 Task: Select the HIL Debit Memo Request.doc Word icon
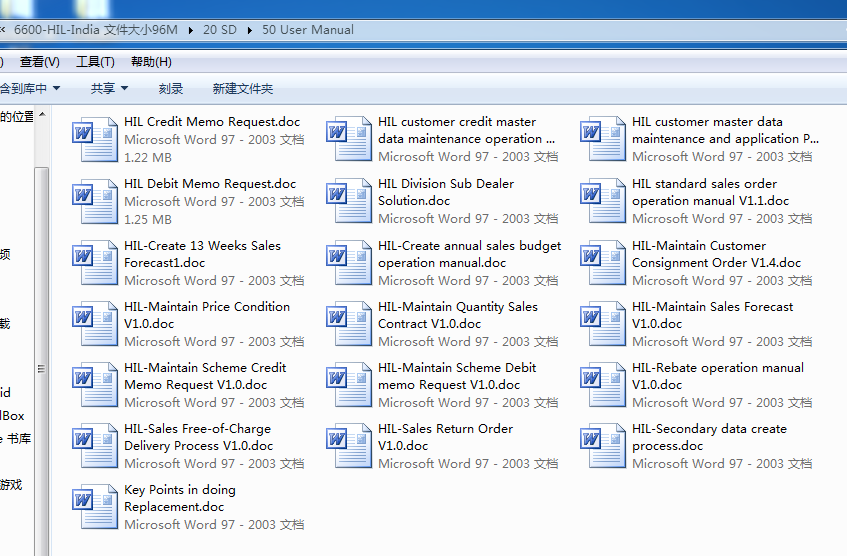click(95, 201)
